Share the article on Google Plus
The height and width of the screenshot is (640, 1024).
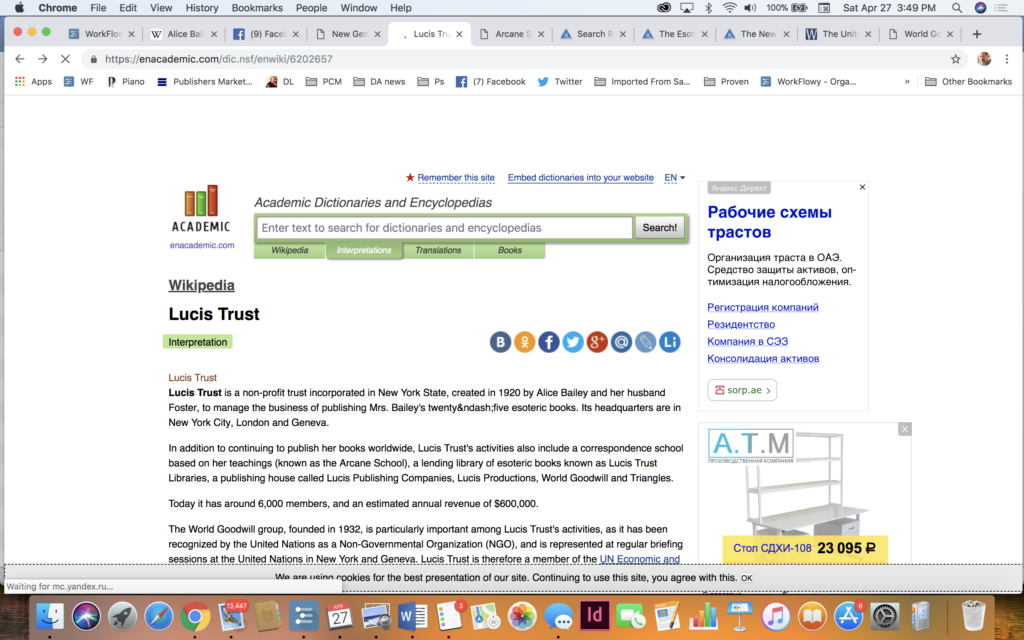597,342
